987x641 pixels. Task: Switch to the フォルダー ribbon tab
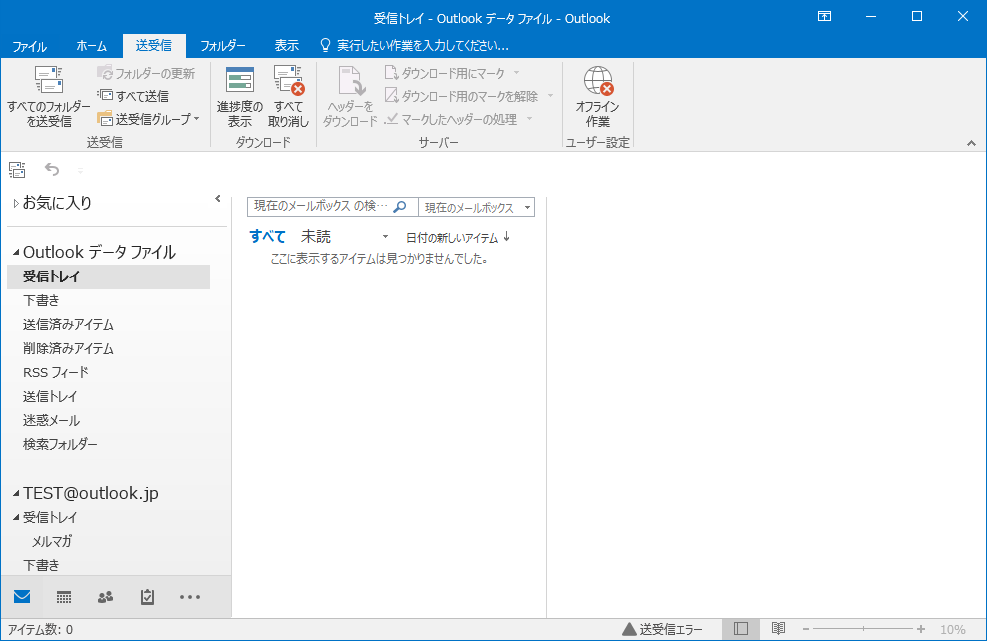(x=222, y=46)
